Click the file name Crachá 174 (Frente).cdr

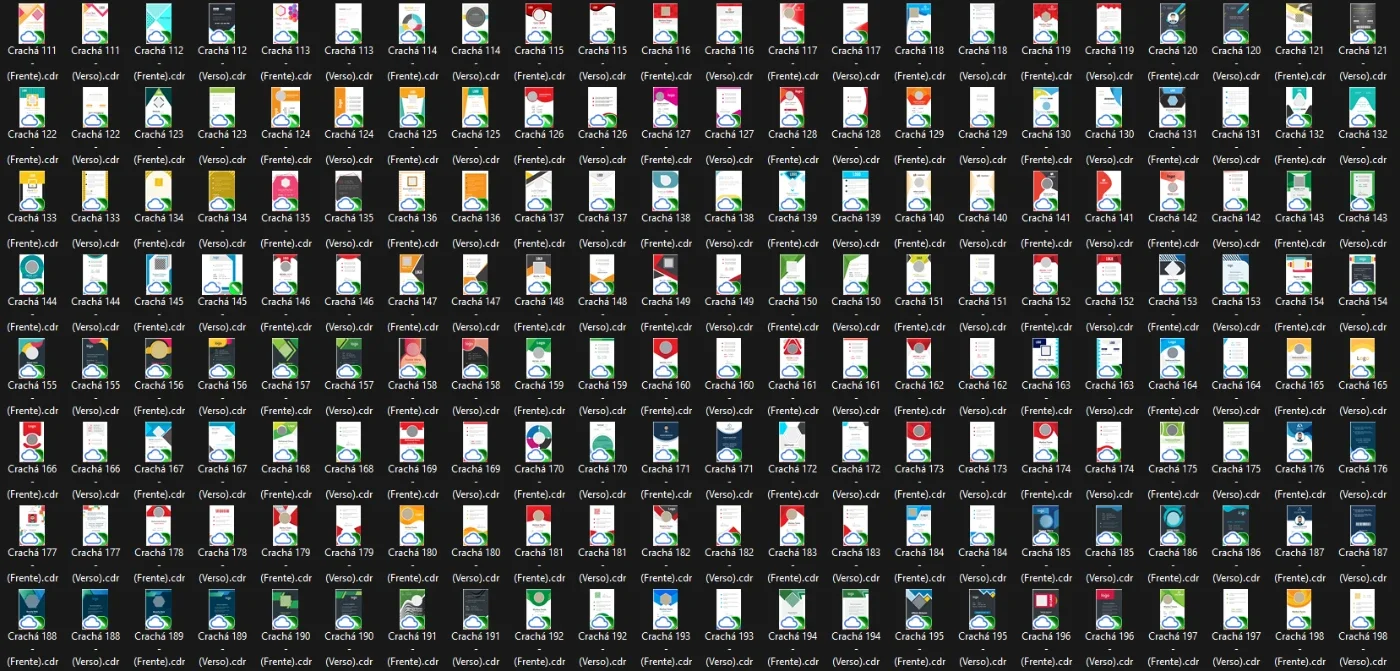tap(1045, 481)
